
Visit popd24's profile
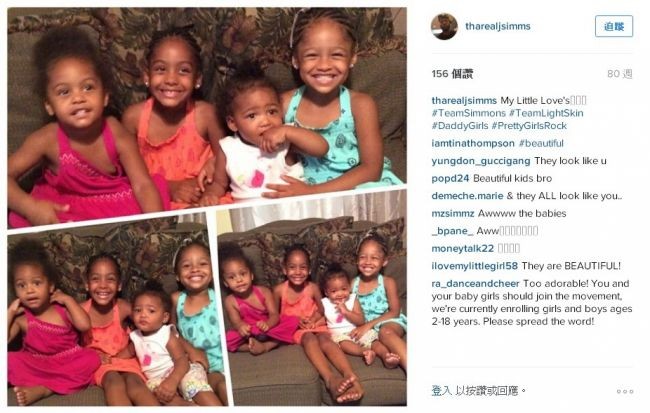point(450,179)
